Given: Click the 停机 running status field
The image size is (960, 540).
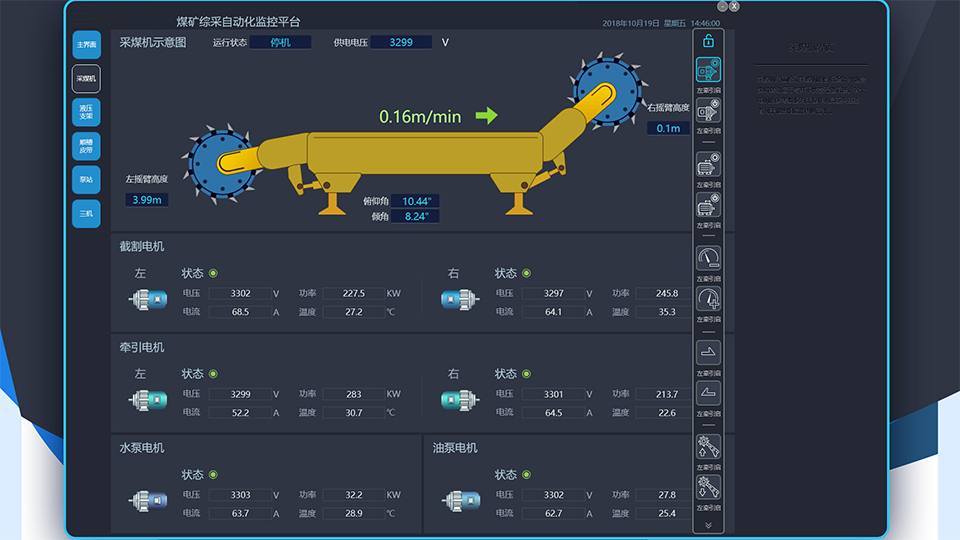Looking at the screenshot, I should point(280,42).
